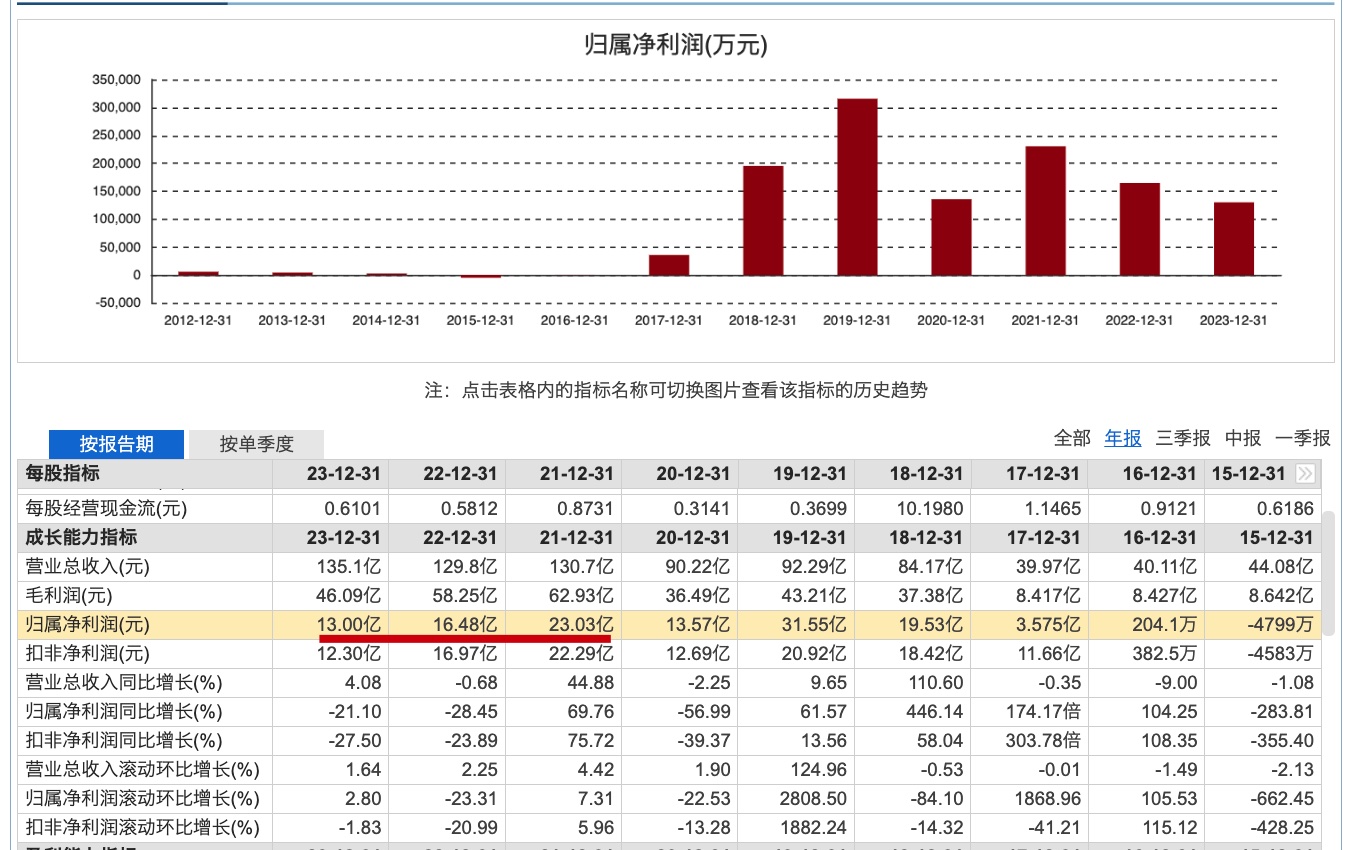
Task: Click the 每股指标 section header
Action: click(63, 473)
